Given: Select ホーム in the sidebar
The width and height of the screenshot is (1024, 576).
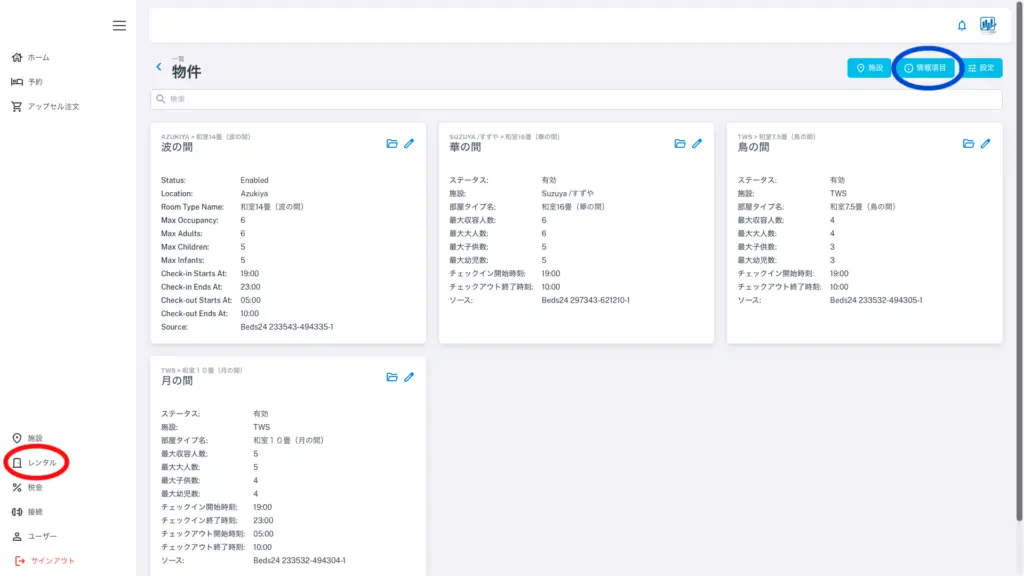Looking at the screenshot, I should click(37, 58).
